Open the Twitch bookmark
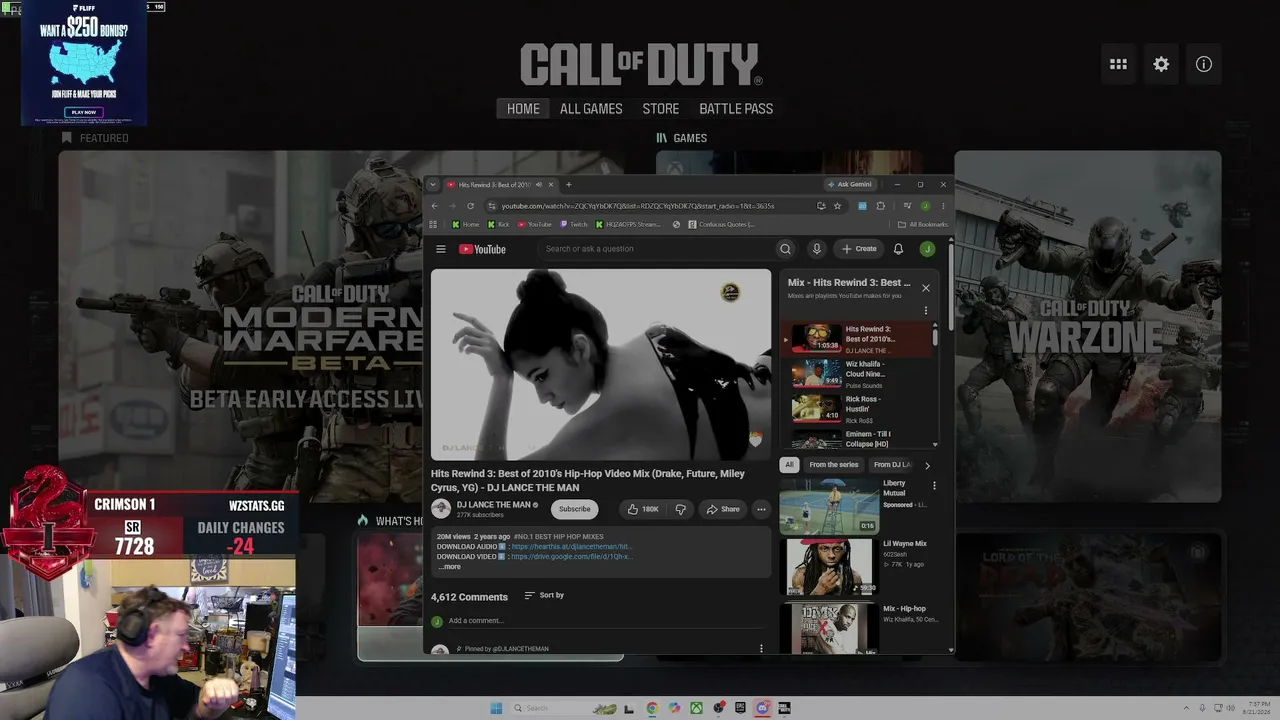 tap(574, 225)
